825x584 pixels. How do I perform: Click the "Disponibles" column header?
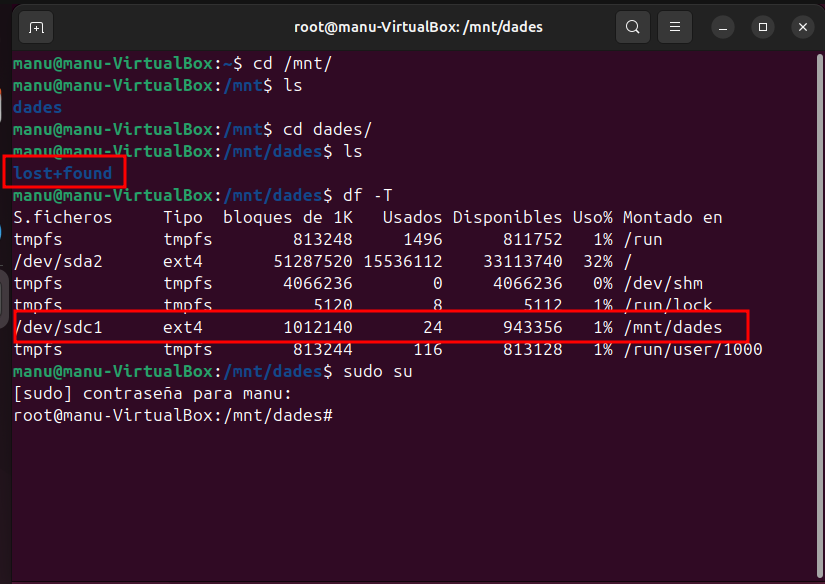tap(507, 217)
